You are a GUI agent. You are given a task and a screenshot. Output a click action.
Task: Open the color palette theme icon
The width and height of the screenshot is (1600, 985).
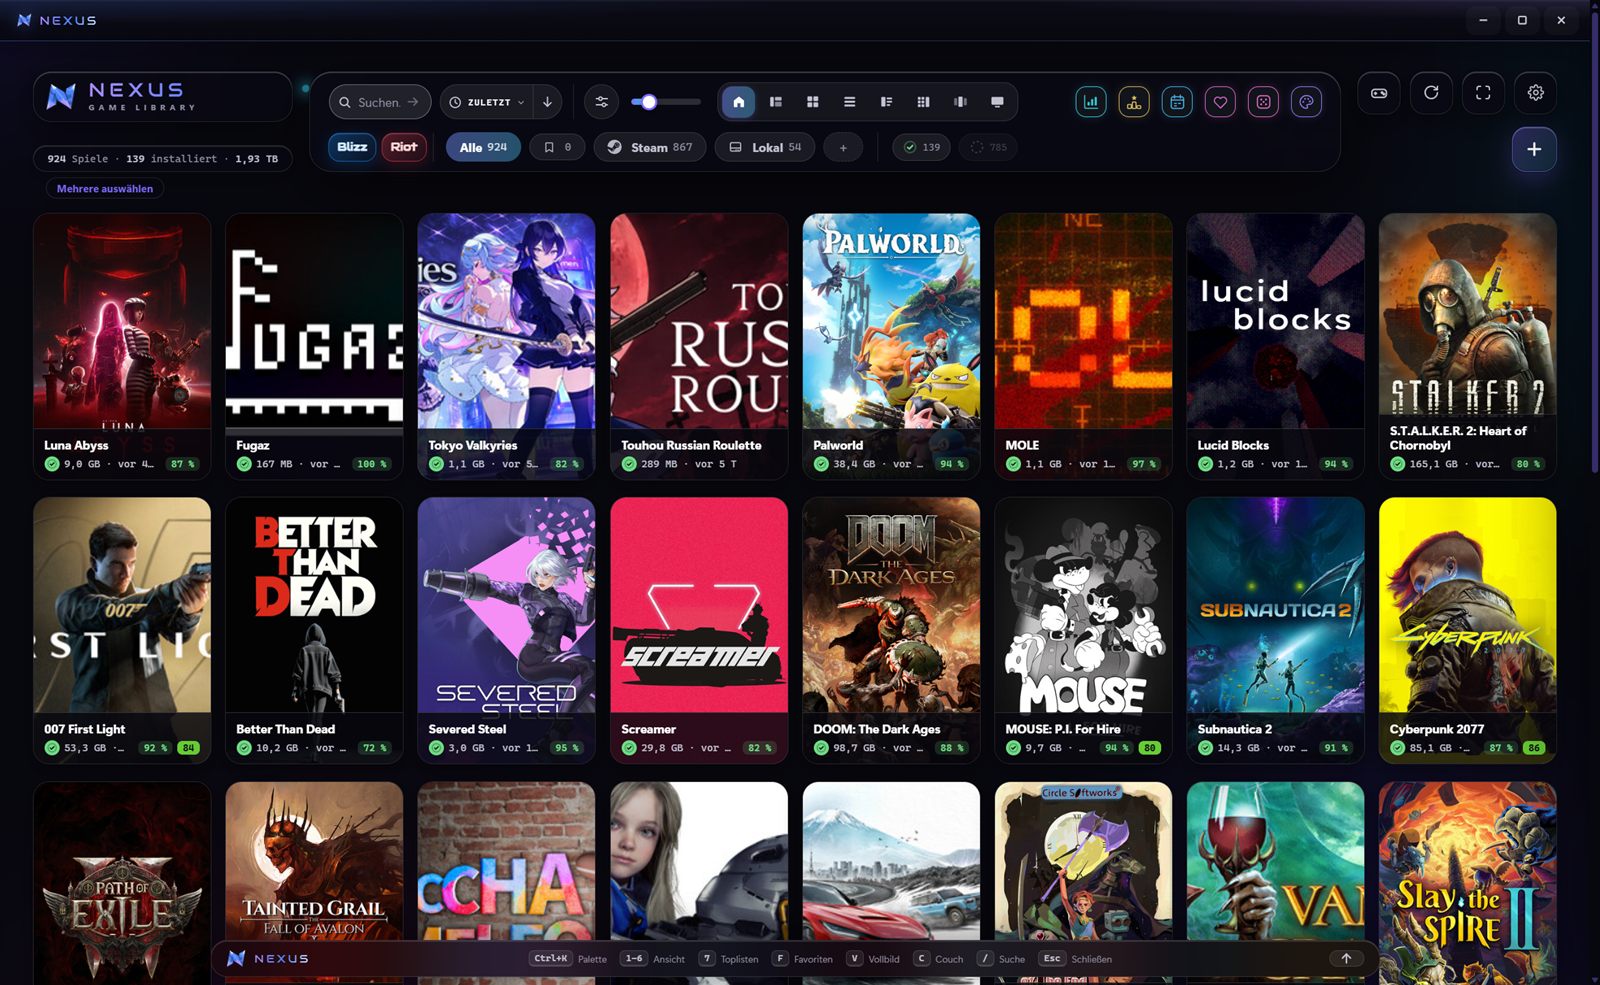(x=1306, y=102)
